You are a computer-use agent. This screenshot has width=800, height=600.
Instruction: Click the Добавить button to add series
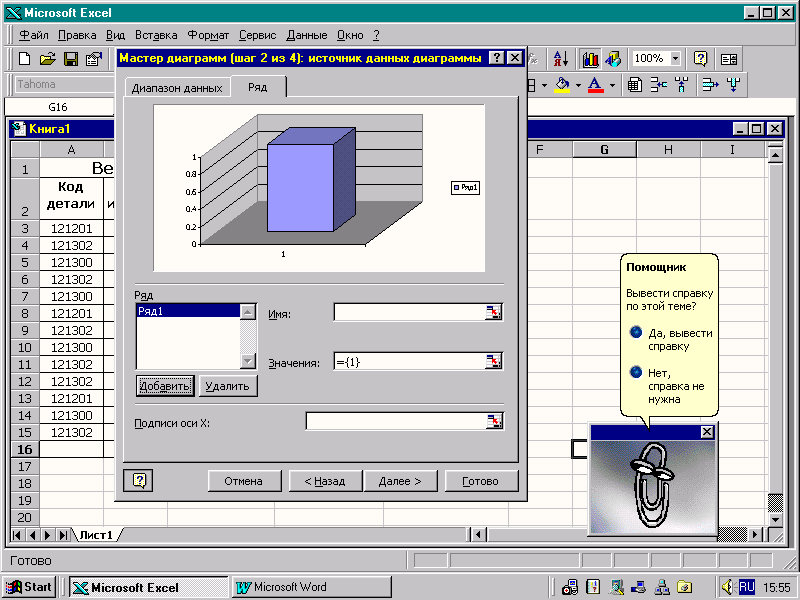(x=165, y=386)
